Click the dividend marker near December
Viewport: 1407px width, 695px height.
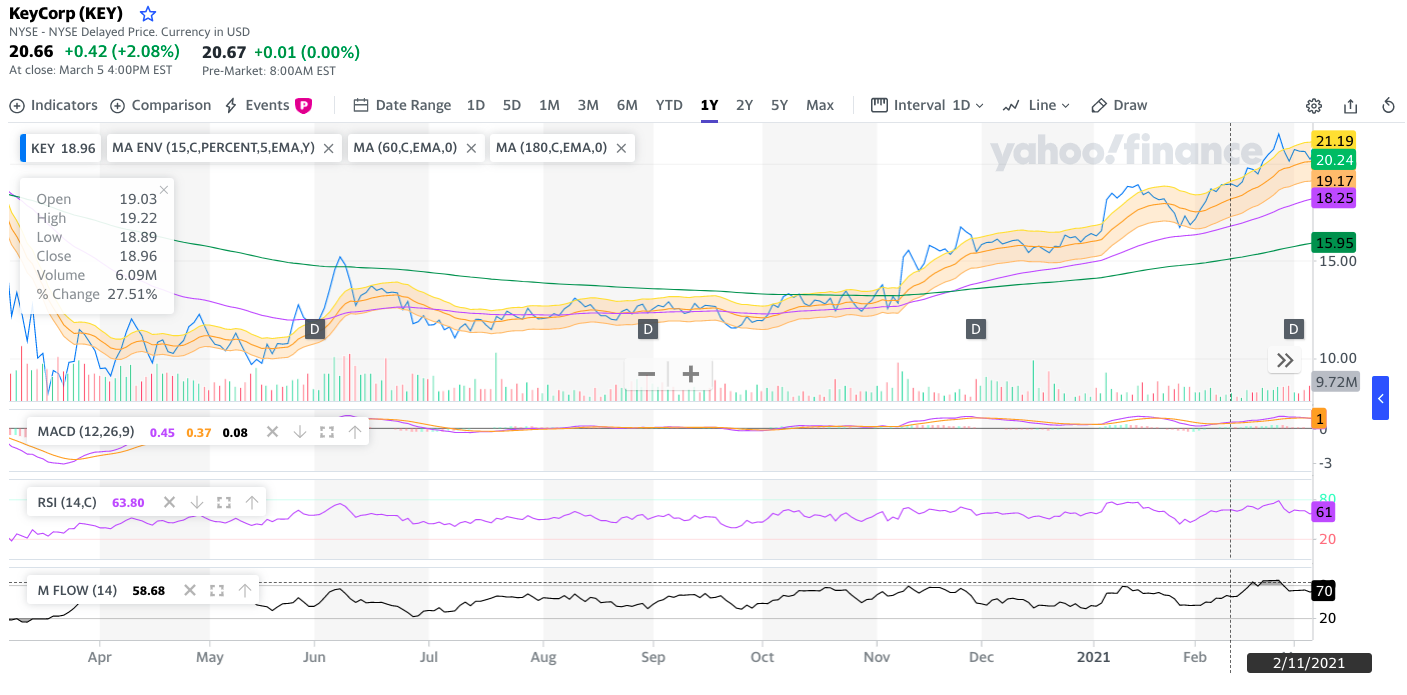coord(976,328)
